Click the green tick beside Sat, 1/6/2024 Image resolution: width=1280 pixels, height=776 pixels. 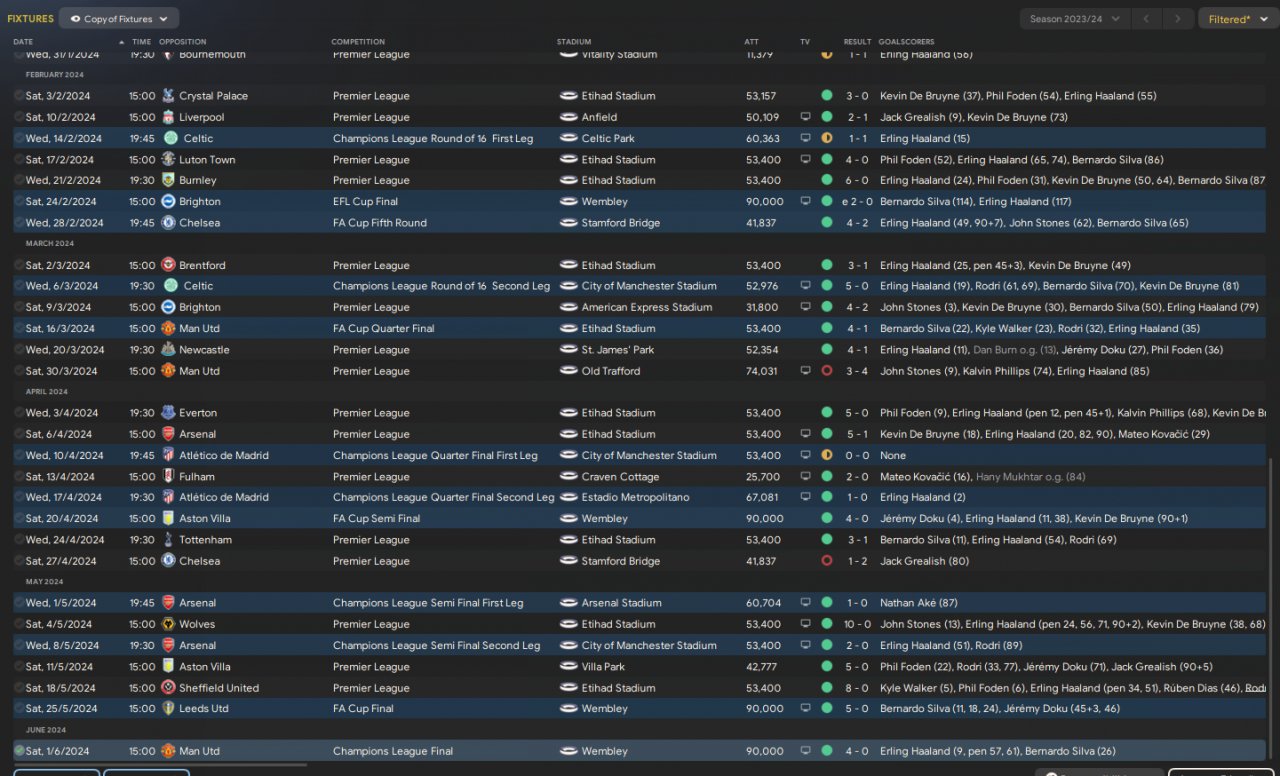coord(19,751)
